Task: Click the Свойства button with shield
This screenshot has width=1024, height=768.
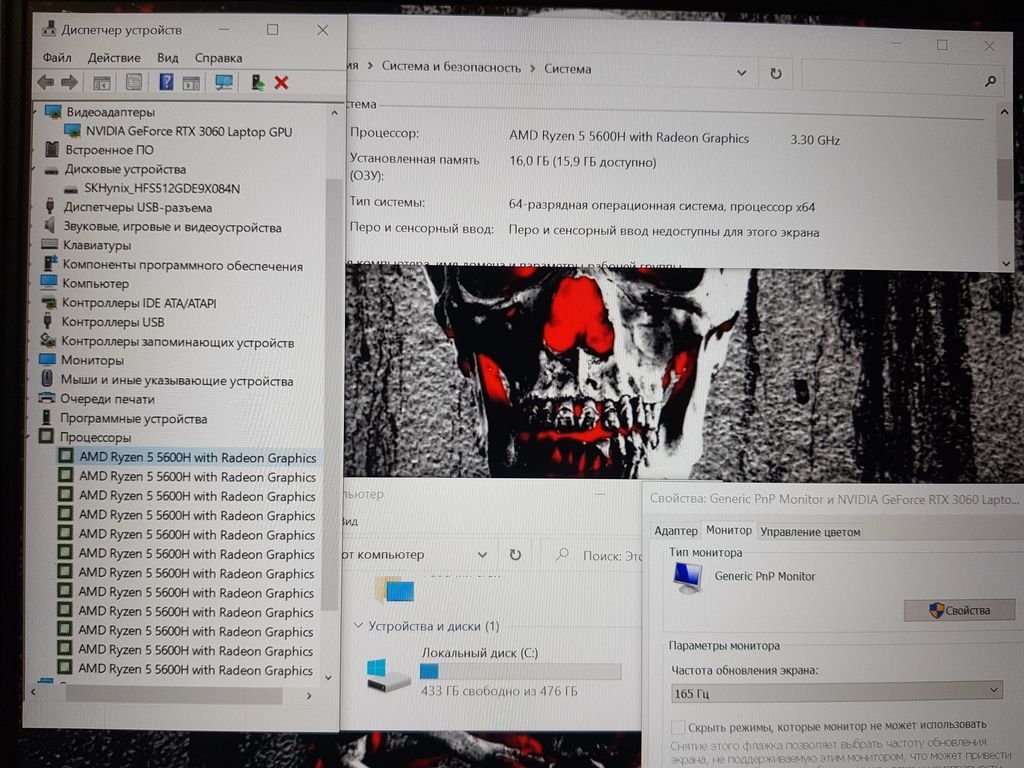Action: pos(959,610)
